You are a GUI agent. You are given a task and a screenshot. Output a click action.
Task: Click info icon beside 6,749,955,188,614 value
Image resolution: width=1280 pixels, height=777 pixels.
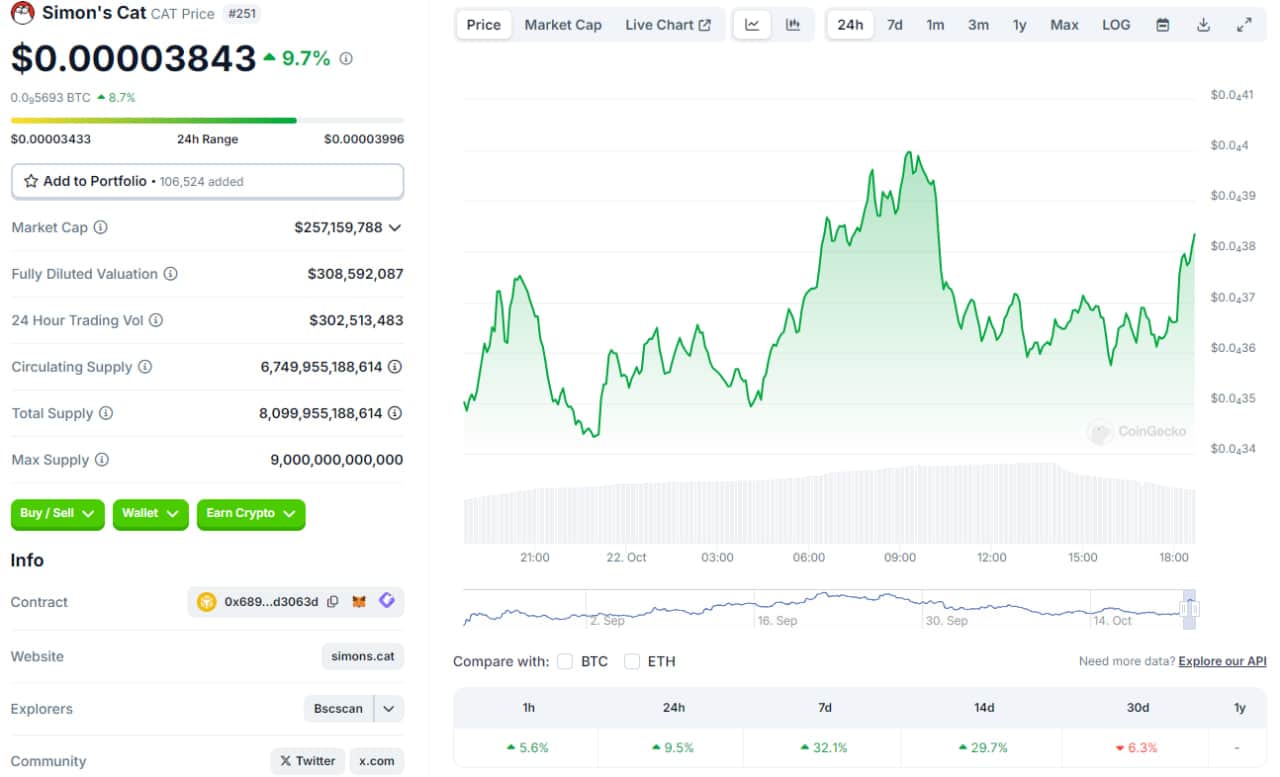(395, 367)
